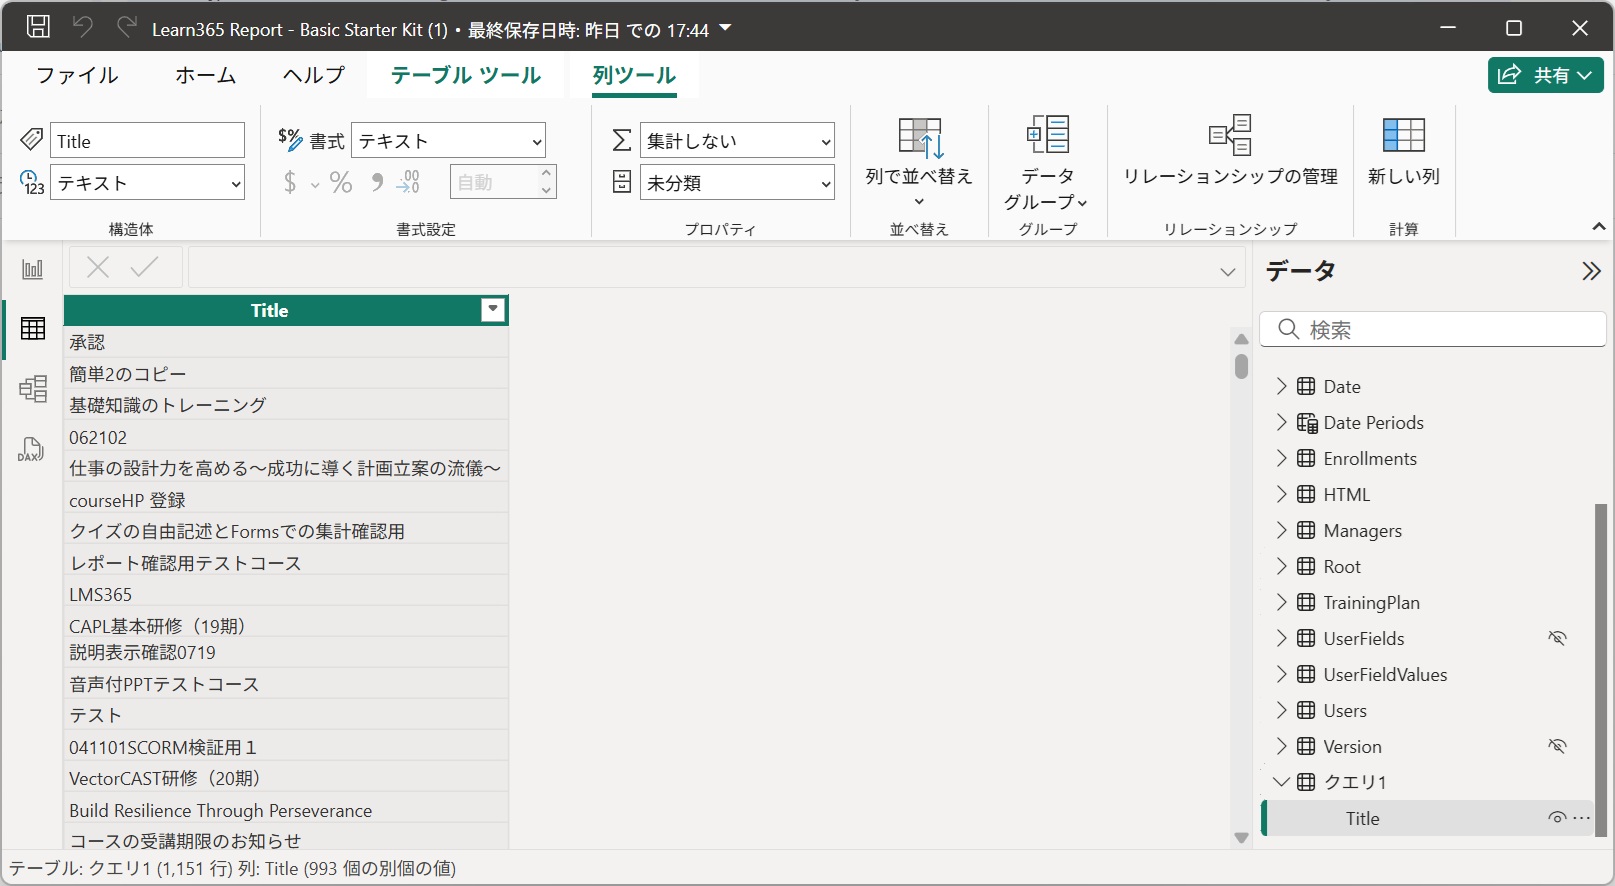1615x886 pixels.
Task: Switch to the テーブル ツール tab
Action: tap(466, 75)
